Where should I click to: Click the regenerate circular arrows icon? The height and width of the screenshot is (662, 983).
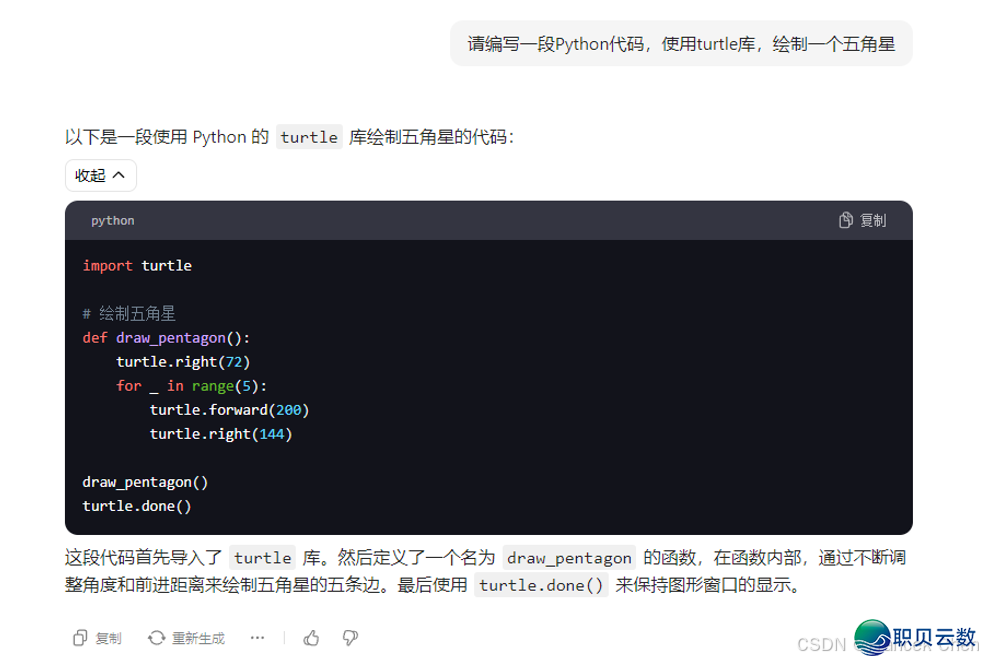pos(156,638)
